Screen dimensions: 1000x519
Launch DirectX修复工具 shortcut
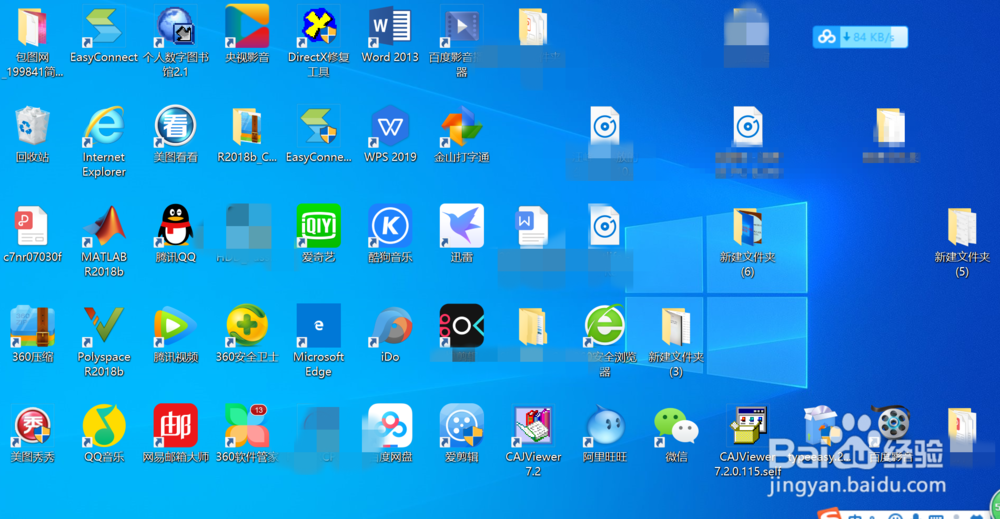(318, 27)
